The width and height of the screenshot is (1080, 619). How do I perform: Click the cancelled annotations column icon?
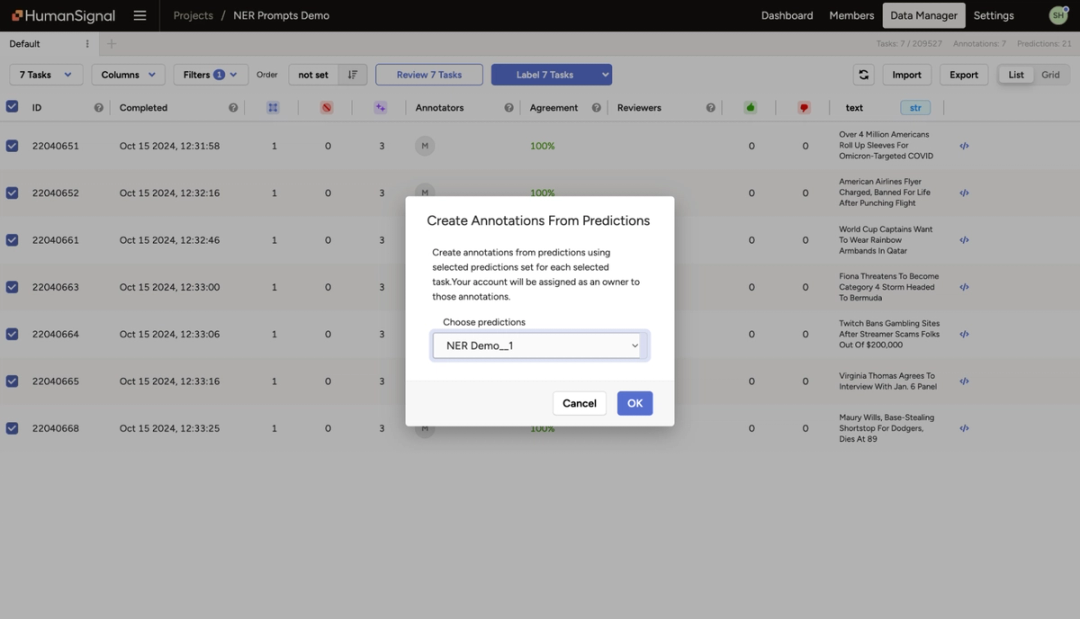[327, 107]
